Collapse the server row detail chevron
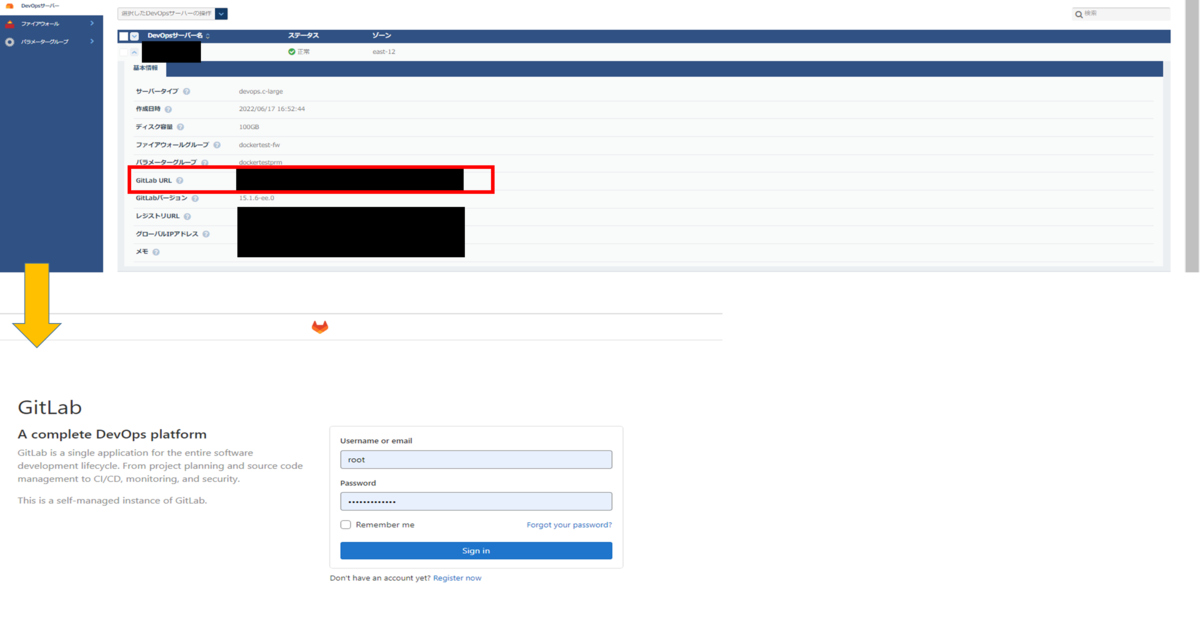 click(135, 51)
